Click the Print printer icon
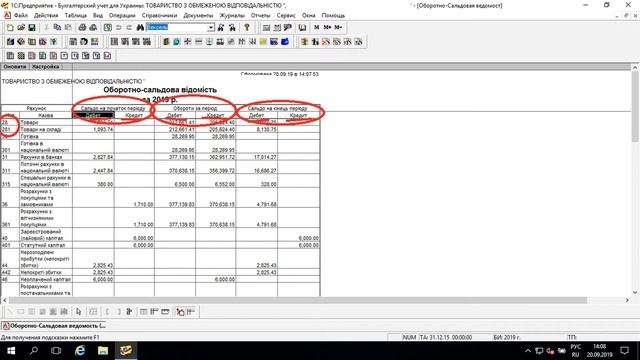 [x=82, y=28]
